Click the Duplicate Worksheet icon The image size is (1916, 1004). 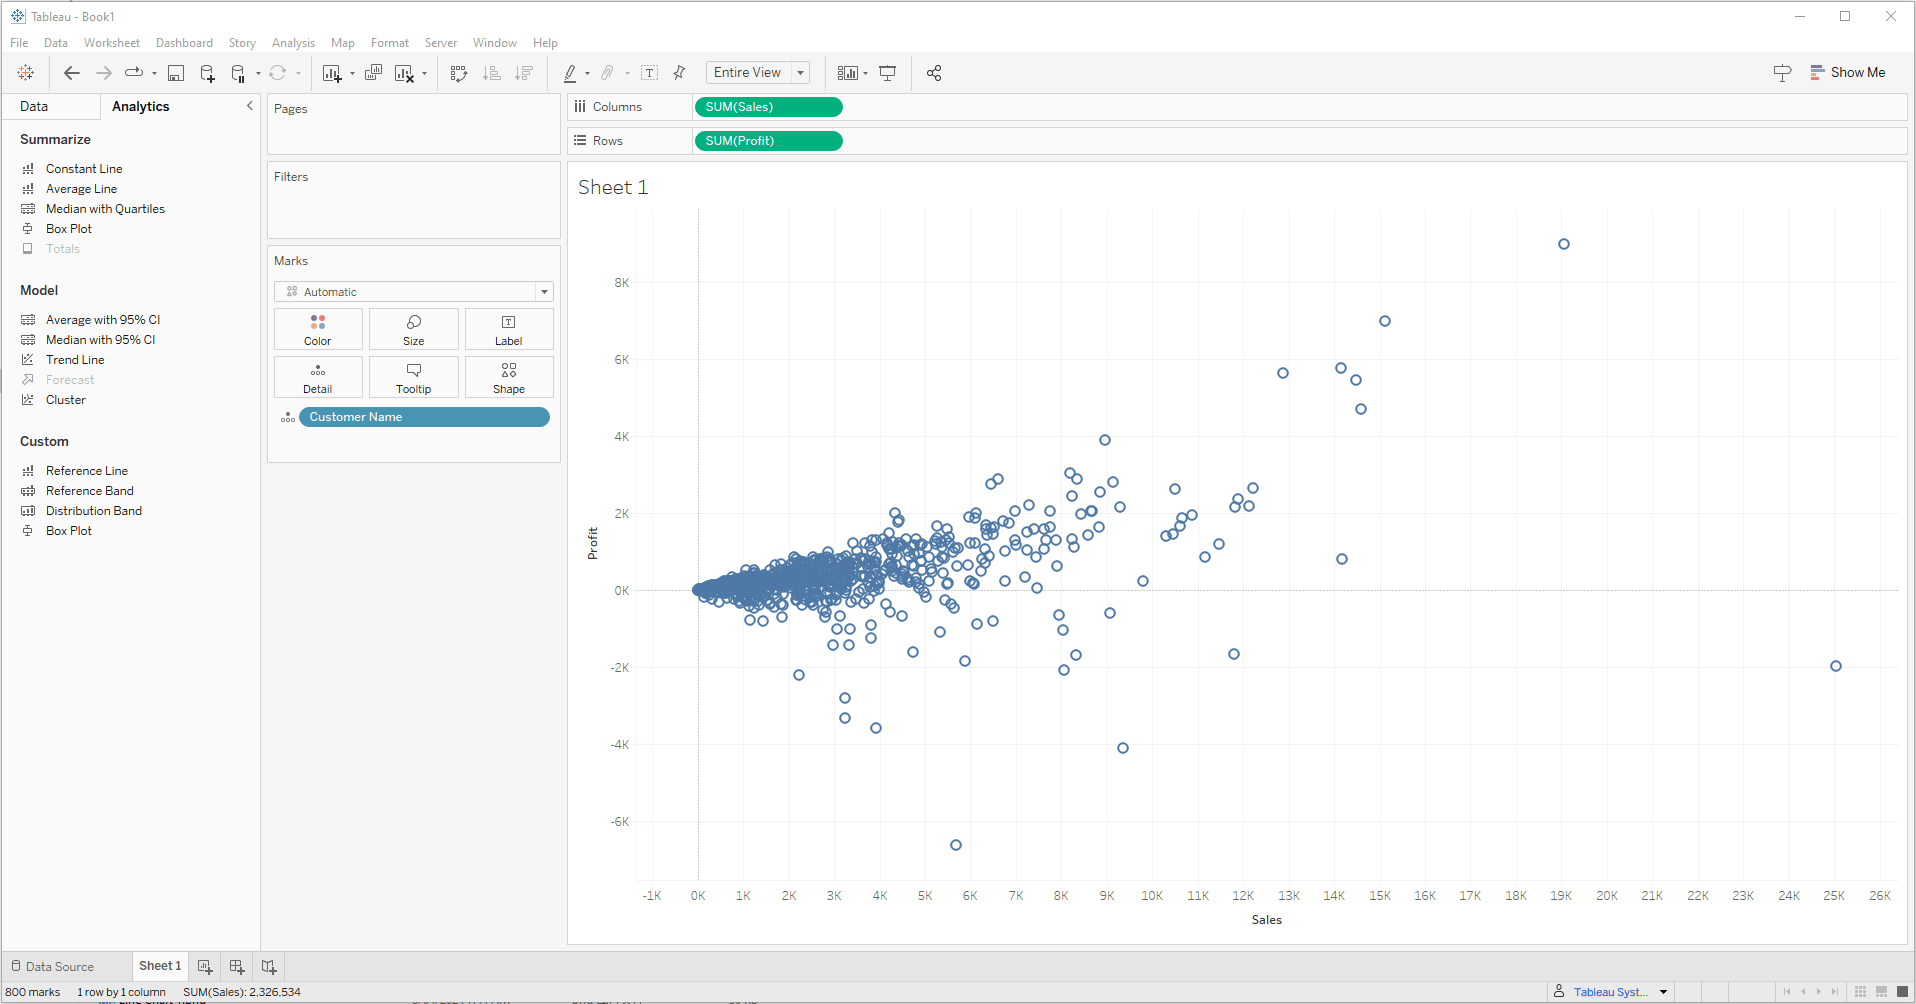[x=373, y=73]
